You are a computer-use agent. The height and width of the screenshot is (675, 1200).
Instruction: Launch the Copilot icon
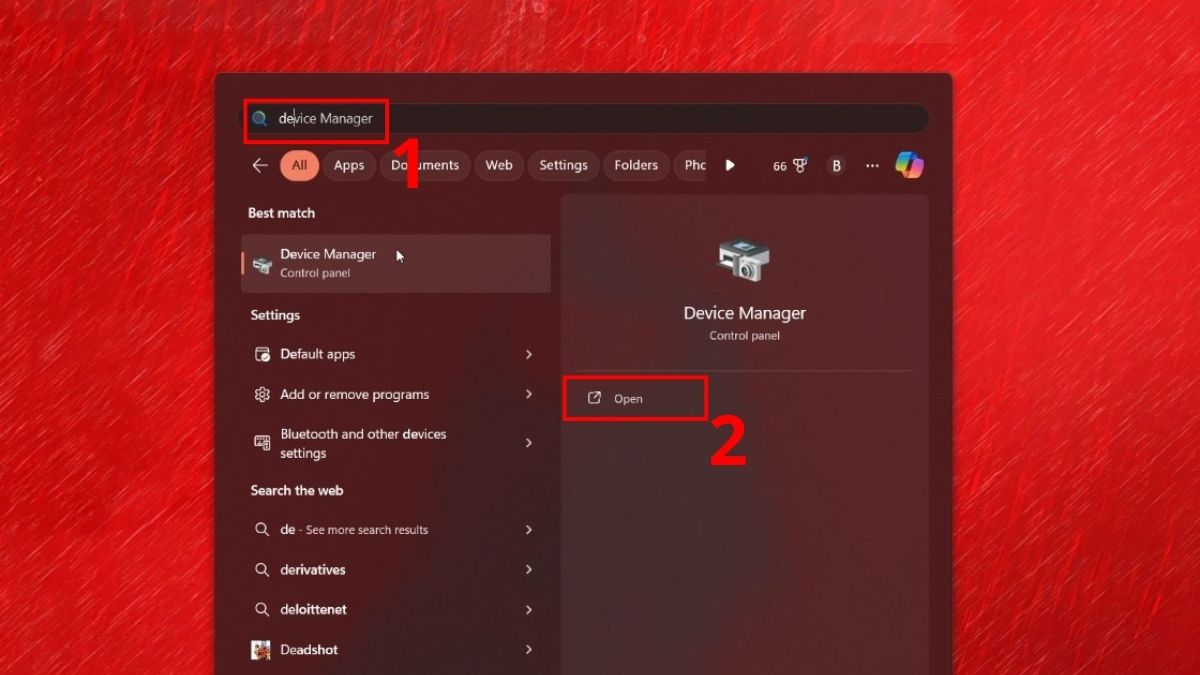909,165
